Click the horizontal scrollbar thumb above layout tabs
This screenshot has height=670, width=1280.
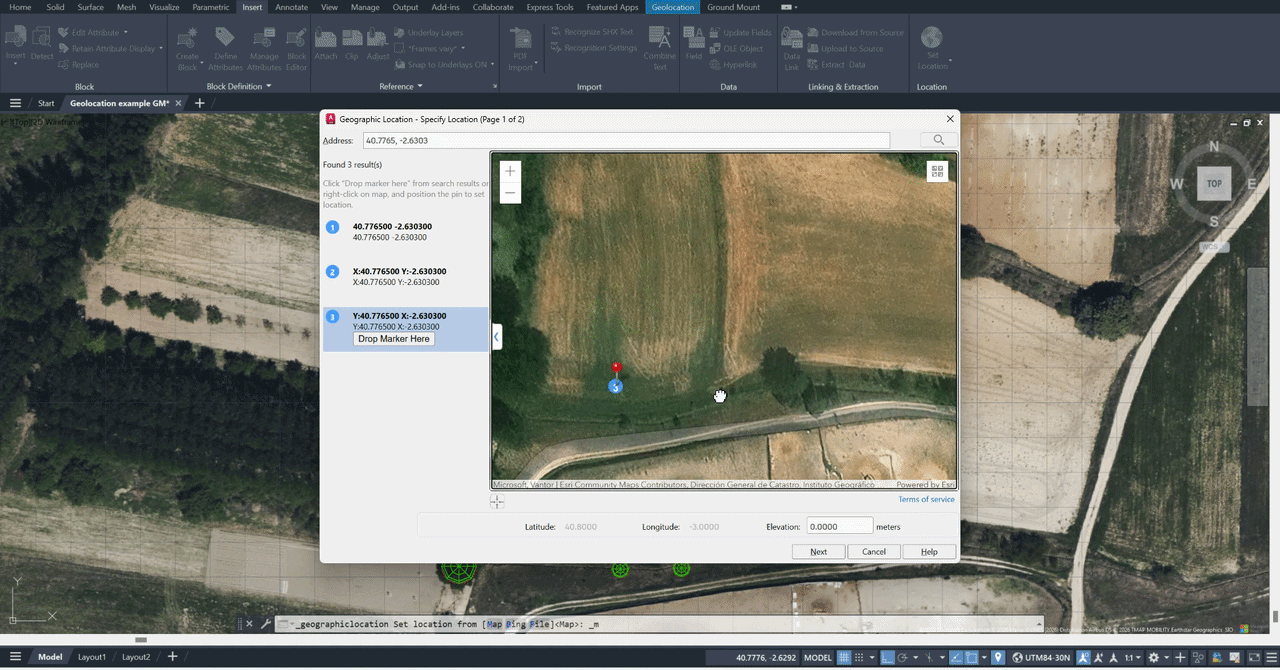[141, 640]
